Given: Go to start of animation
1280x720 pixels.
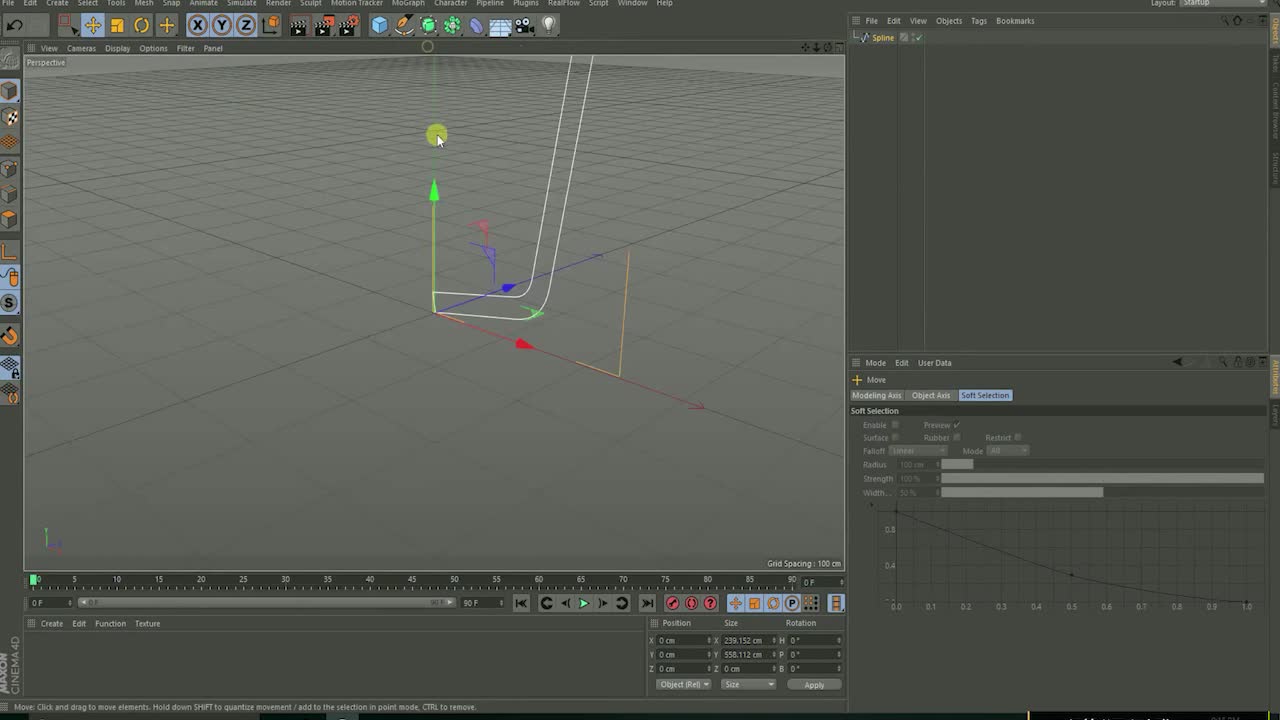Looking at the screenshot, I should point(521,603).
